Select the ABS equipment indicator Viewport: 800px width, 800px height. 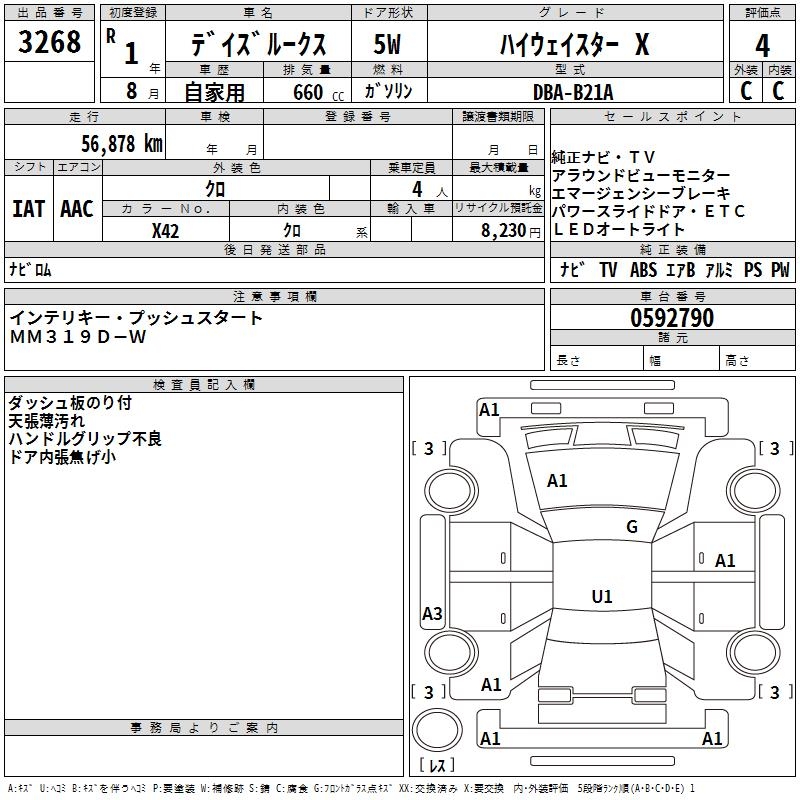tap(643, 270)
